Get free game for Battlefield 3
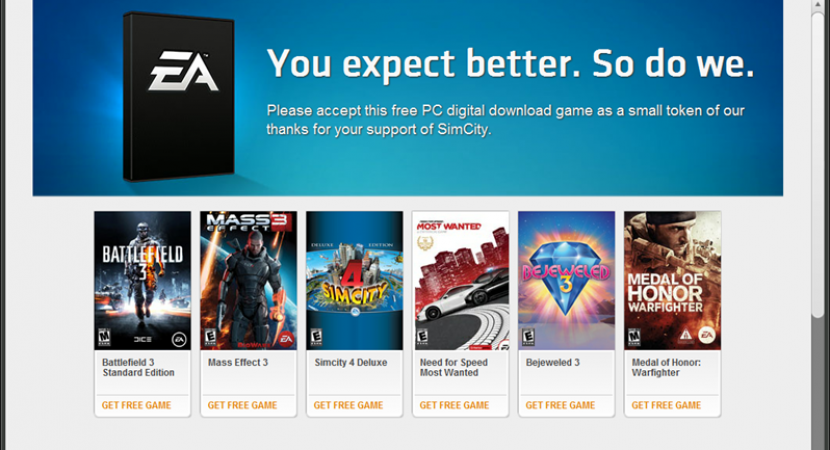The image size is (830, 450). point(136,405)
